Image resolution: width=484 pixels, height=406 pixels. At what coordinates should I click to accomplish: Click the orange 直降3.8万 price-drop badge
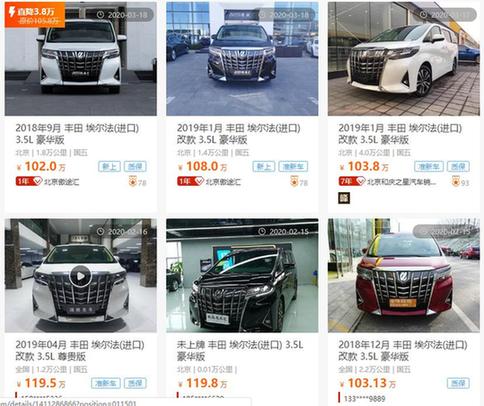point(35,15)
